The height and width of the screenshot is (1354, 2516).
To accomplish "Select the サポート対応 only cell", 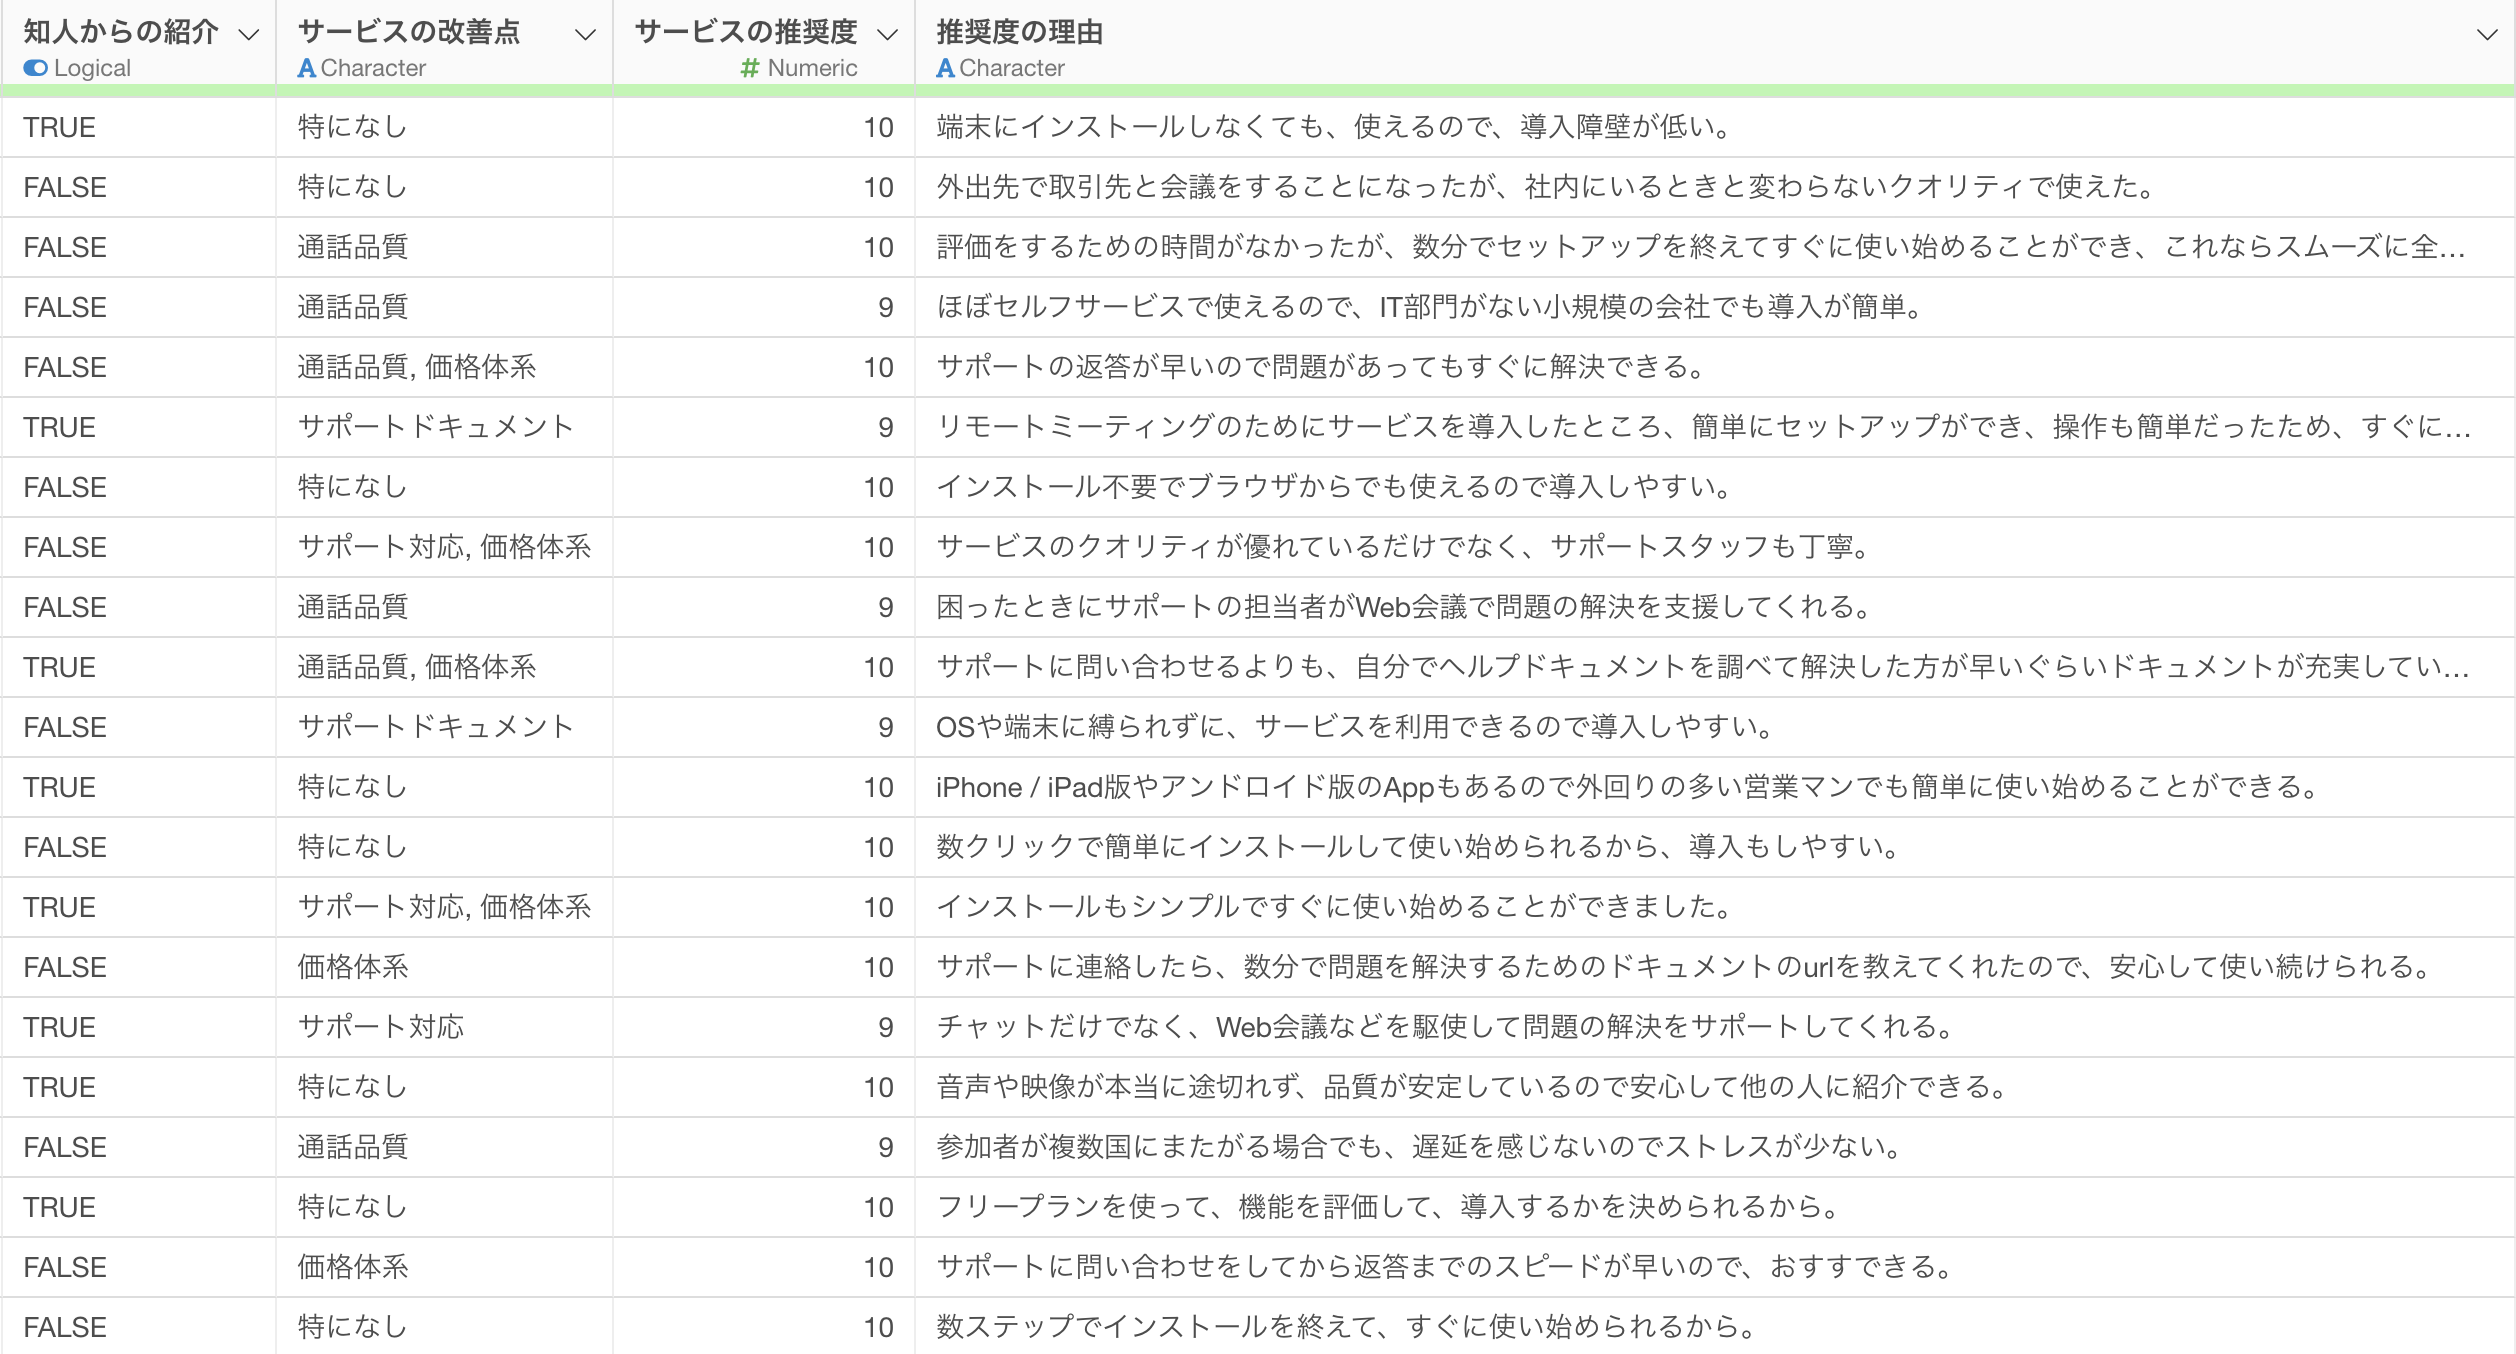I will click(x=381, y=1027).
